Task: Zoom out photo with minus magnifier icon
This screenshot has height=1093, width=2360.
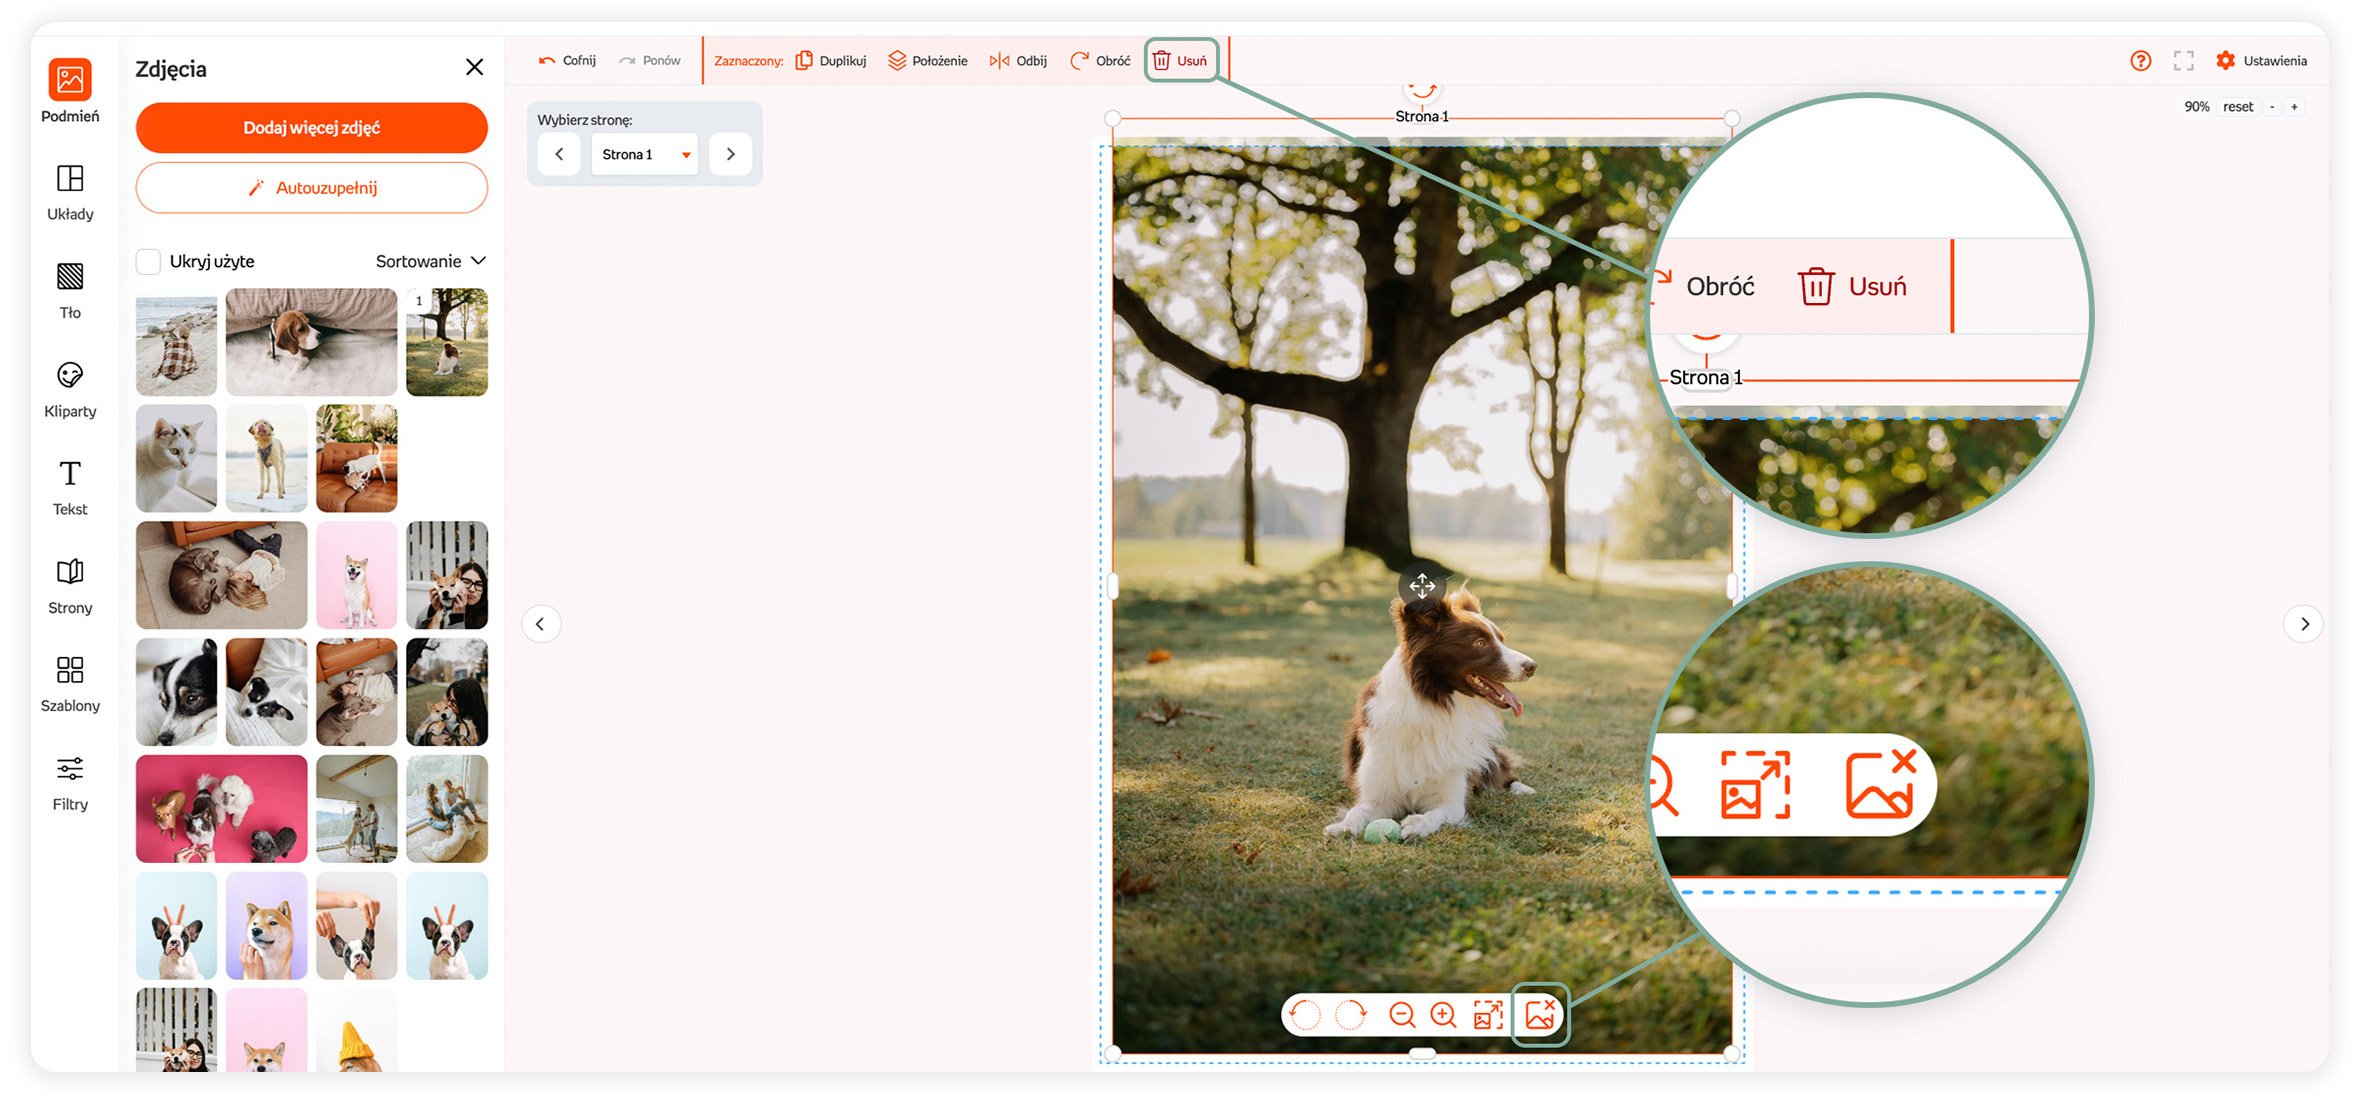Action: click(1402, 1015)
